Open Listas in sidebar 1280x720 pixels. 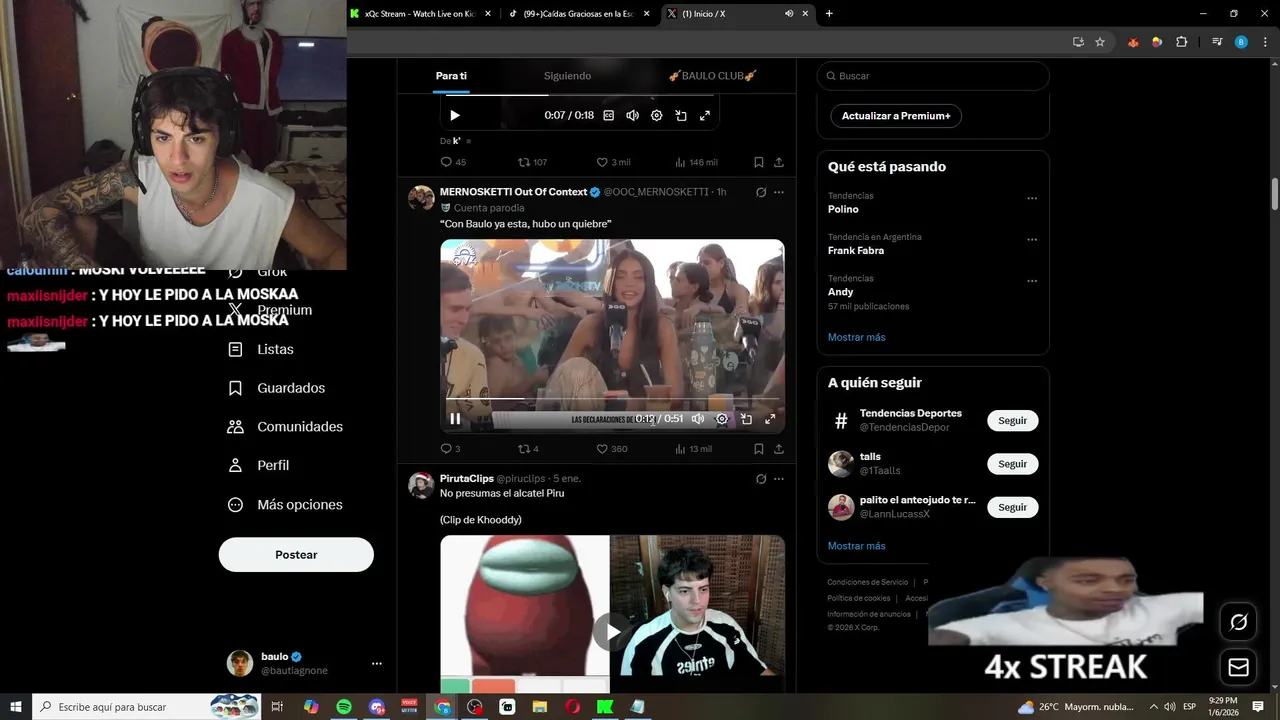pyautogui.click(x=262, y=349)
